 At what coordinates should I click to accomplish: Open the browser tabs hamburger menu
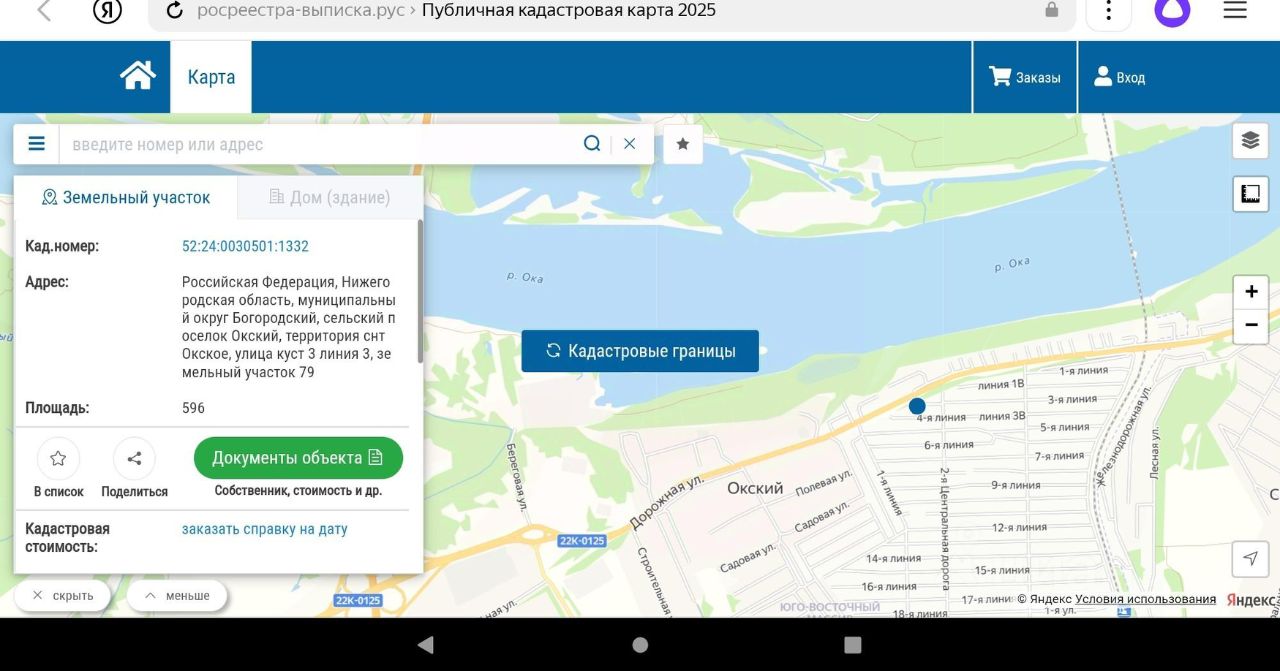(x=1236, y=10)
